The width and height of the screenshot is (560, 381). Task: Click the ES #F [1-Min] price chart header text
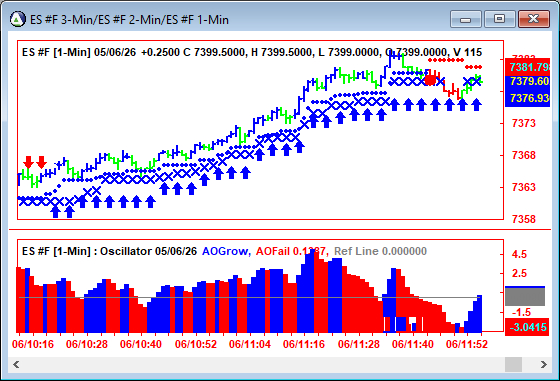pyautogui.click(x=252, y=52)
